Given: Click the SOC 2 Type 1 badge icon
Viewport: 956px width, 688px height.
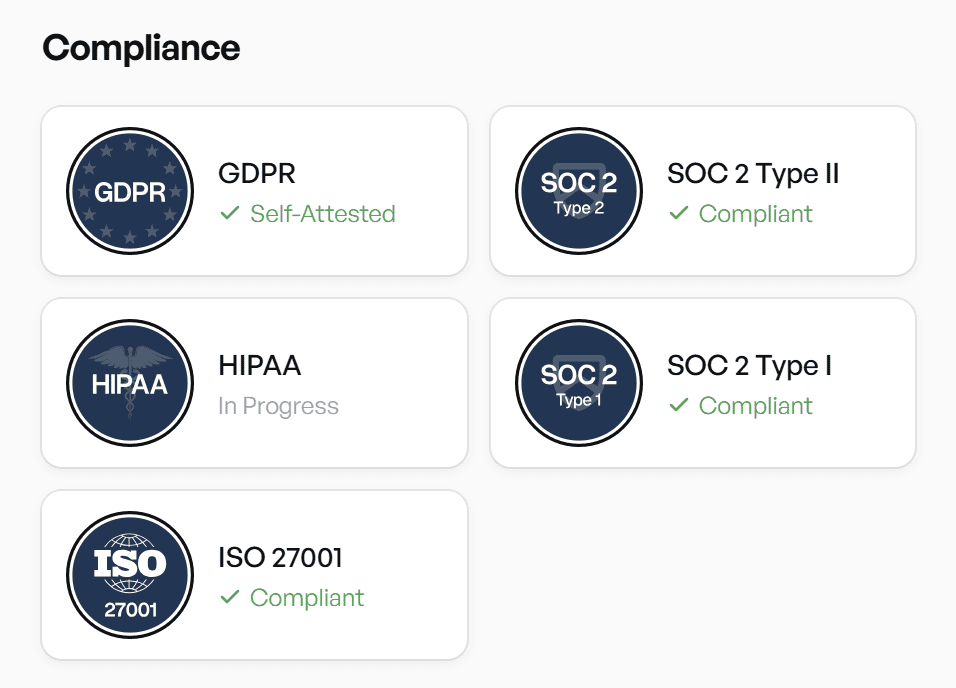Looking at the screenshot, I should point(579,383).
